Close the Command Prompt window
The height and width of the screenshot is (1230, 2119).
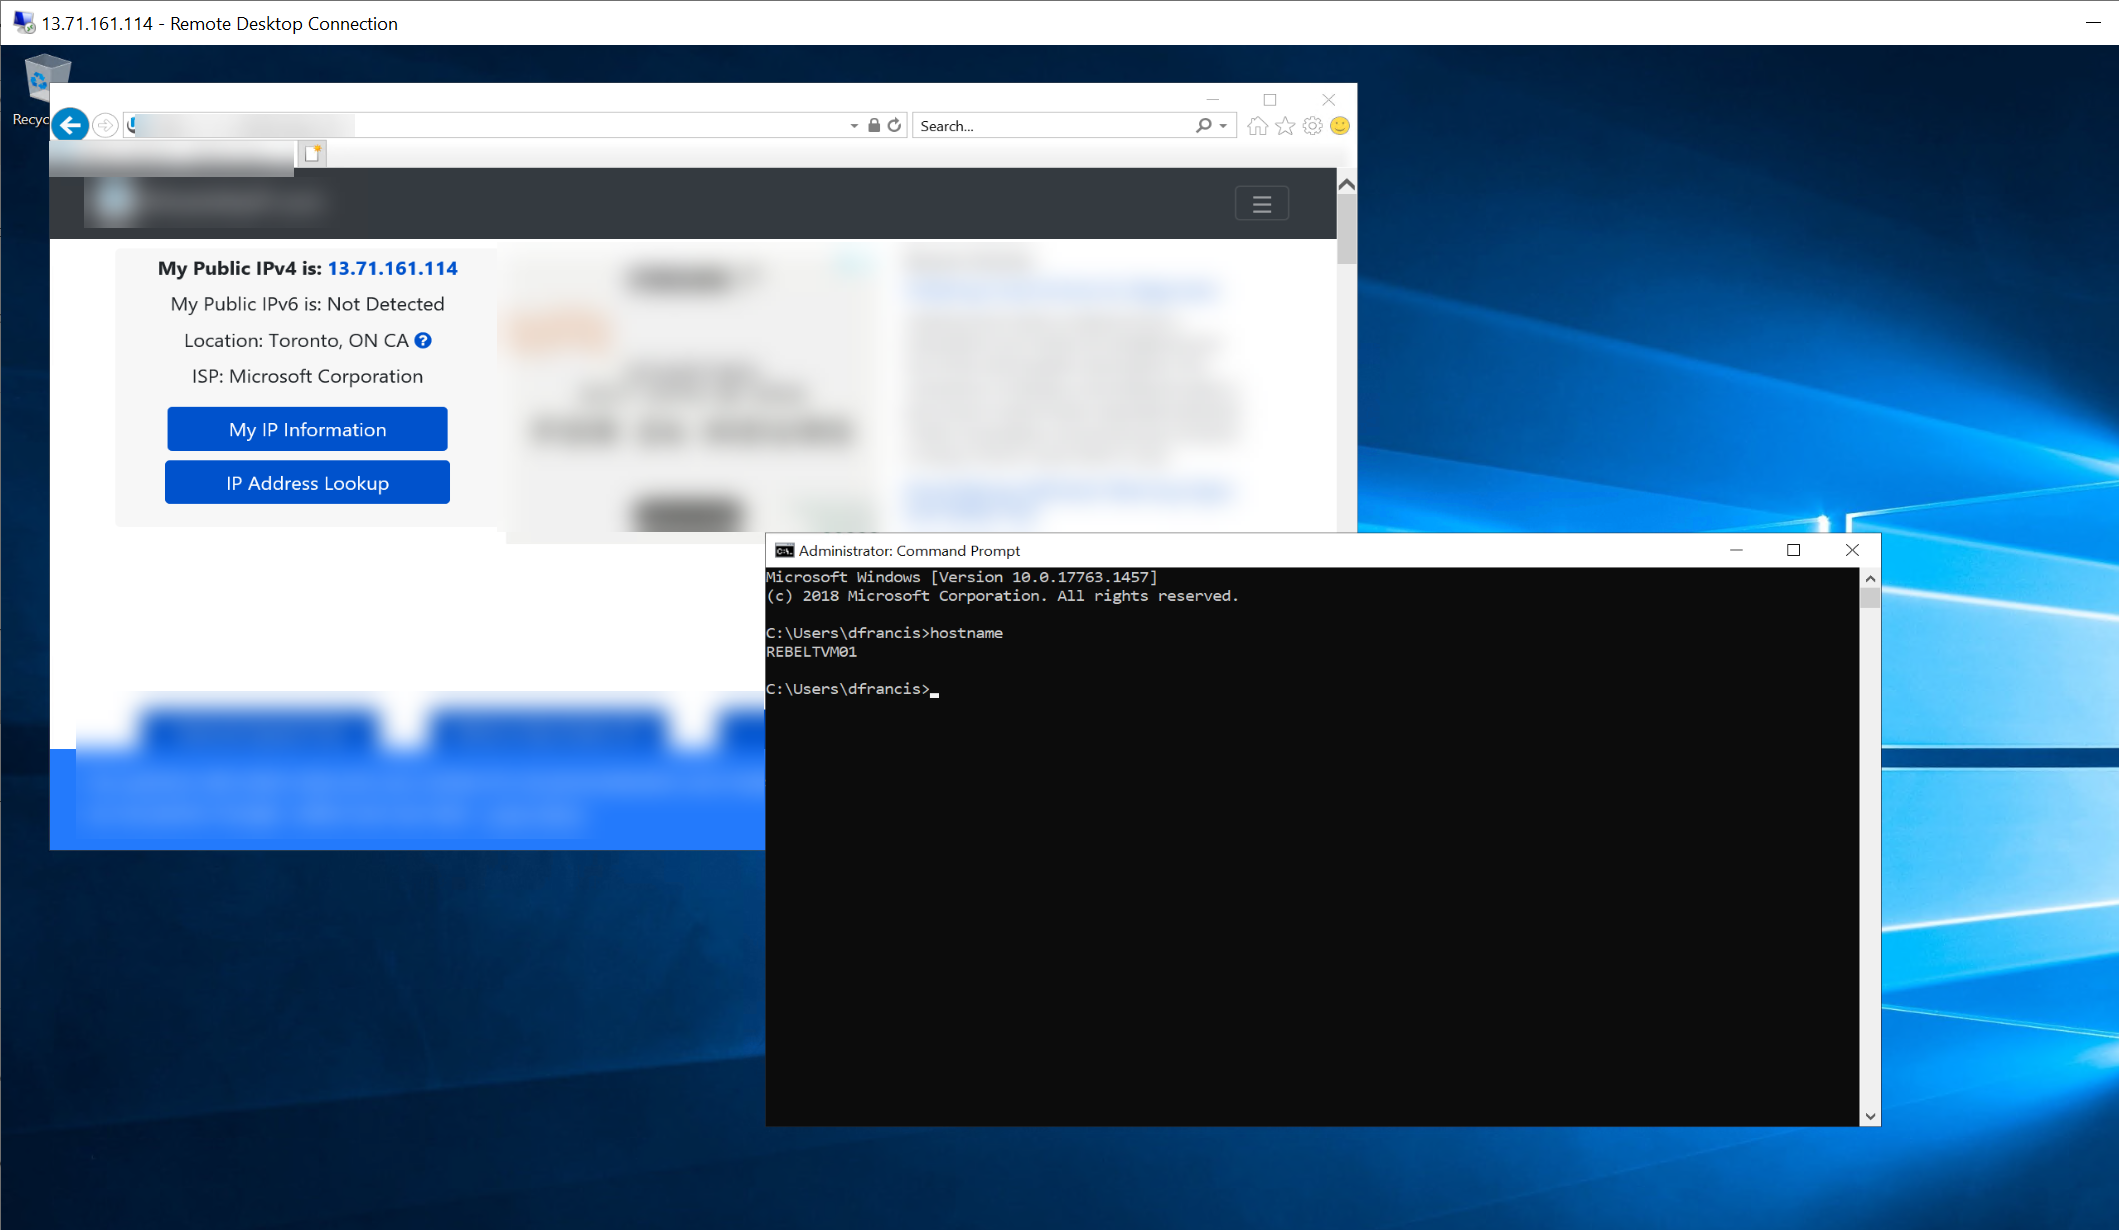point(1852,551)
